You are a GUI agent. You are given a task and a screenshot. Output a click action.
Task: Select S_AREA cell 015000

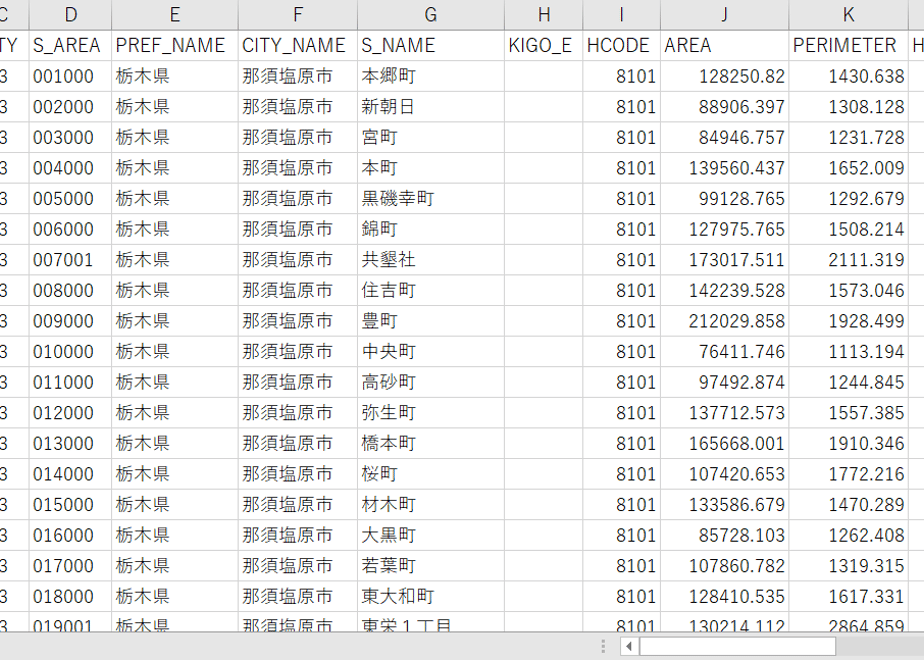[x=70, y=505]
